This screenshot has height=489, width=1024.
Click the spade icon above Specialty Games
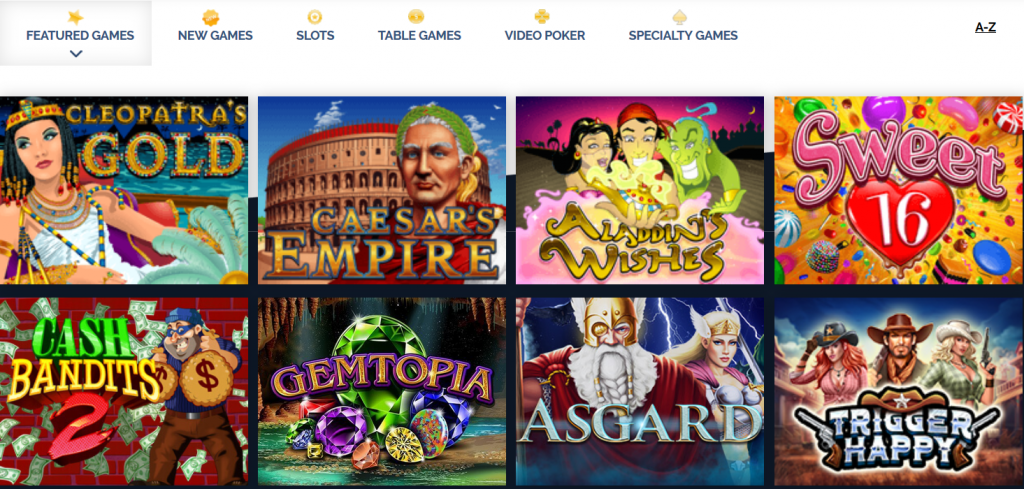[680, 18]
